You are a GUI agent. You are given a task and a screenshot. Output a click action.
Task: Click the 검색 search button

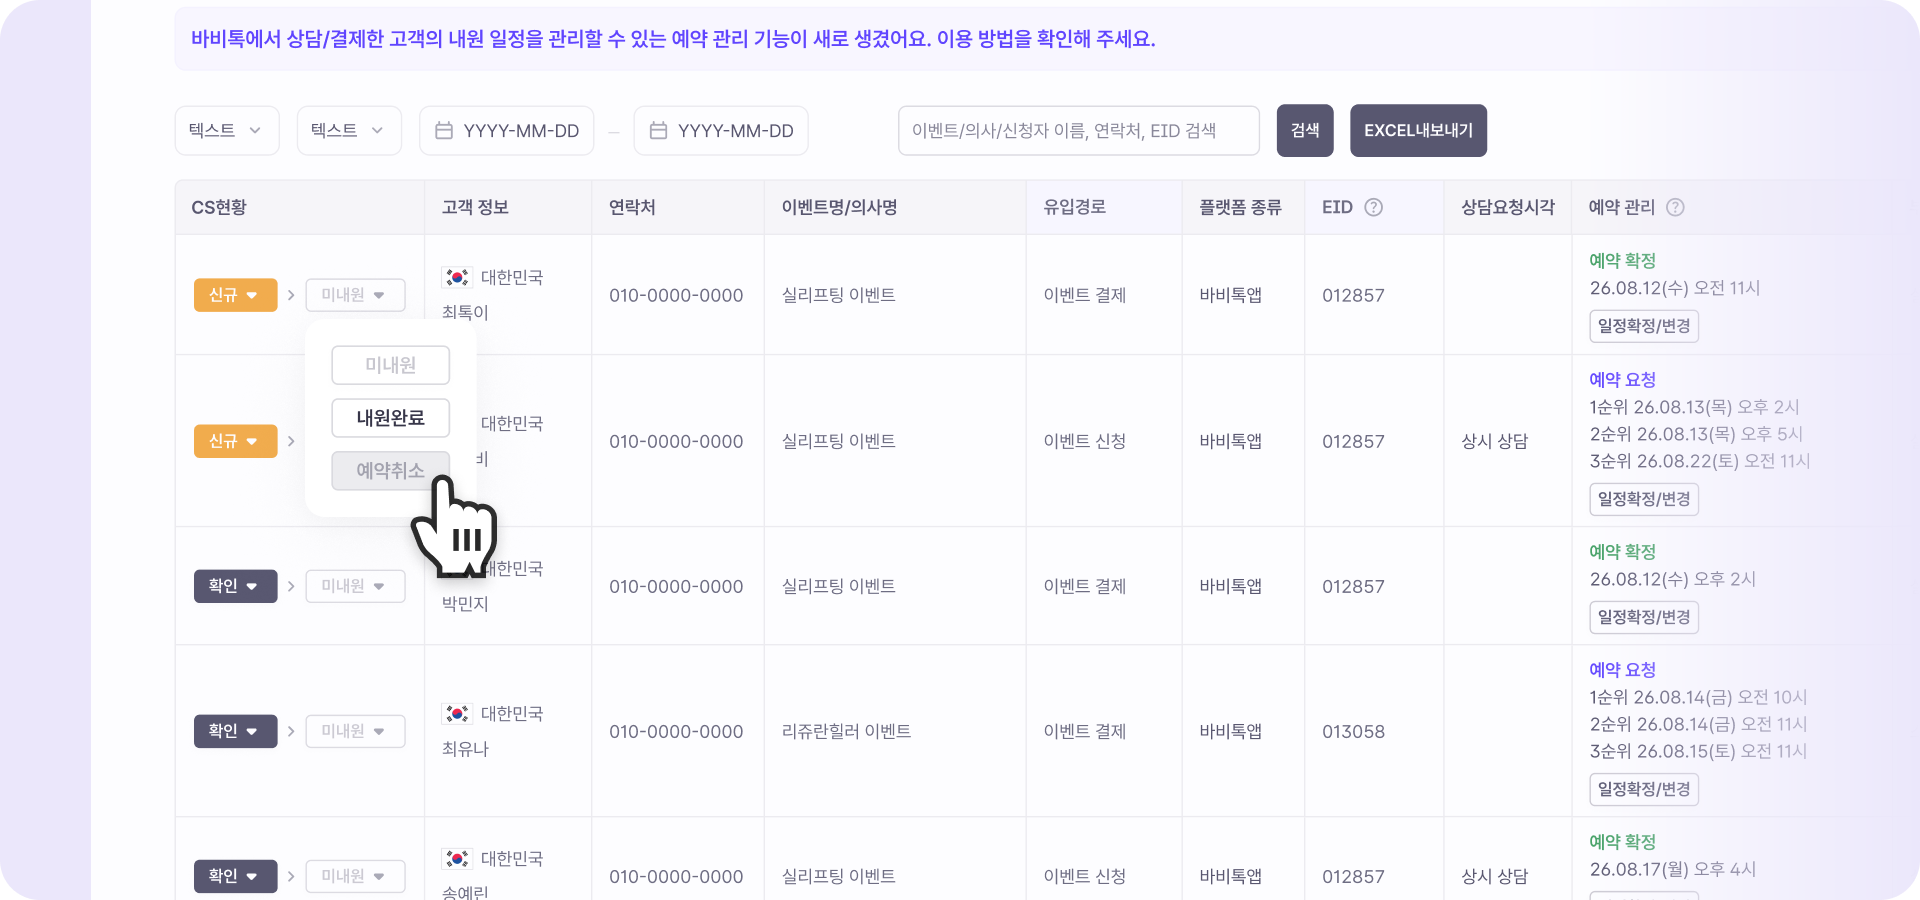point(1305,131)
